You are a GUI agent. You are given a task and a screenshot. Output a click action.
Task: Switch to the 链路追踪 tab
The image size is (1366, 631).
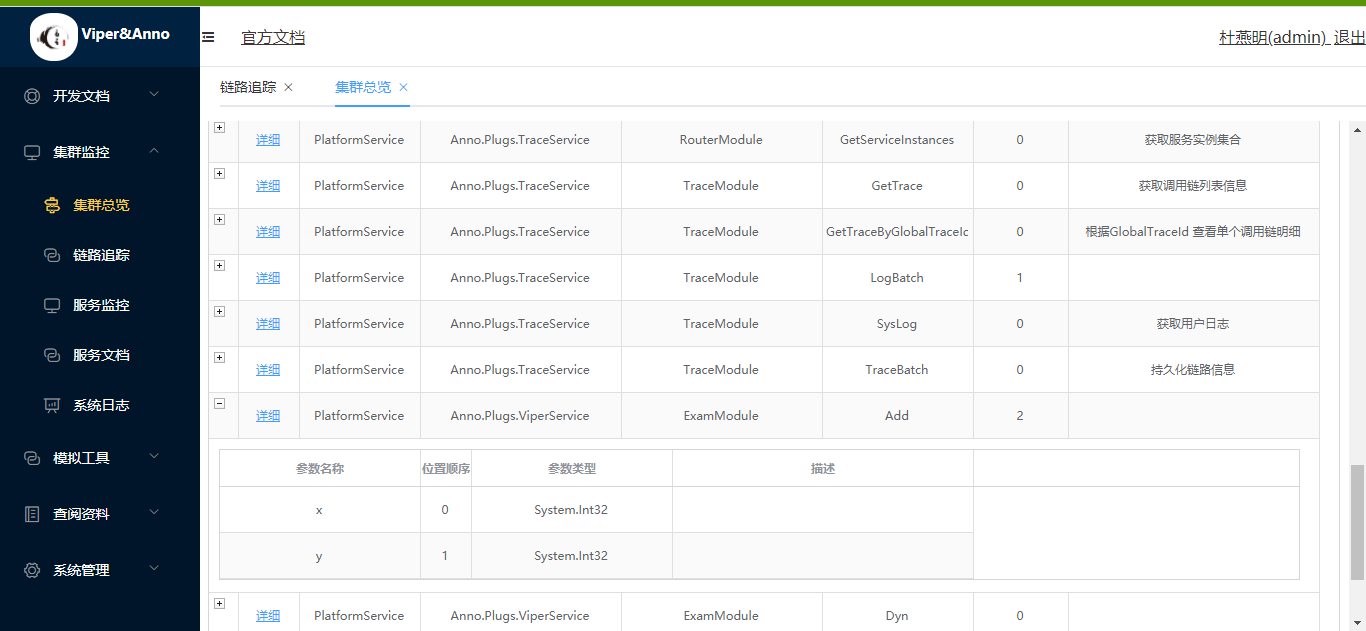[x=248, y=87]
